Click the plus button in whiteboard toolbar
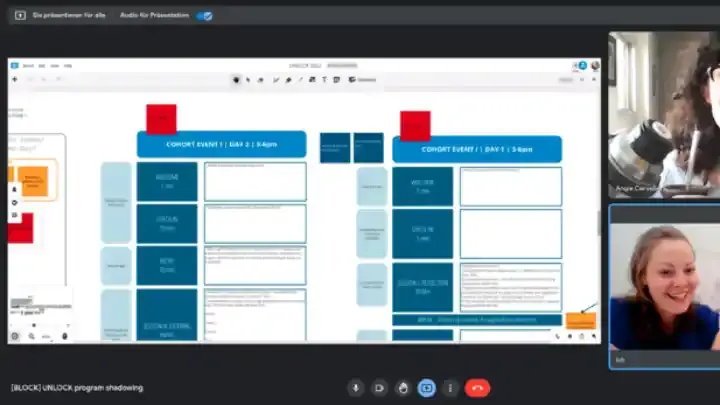720x405 pixels. coord(15,79)
